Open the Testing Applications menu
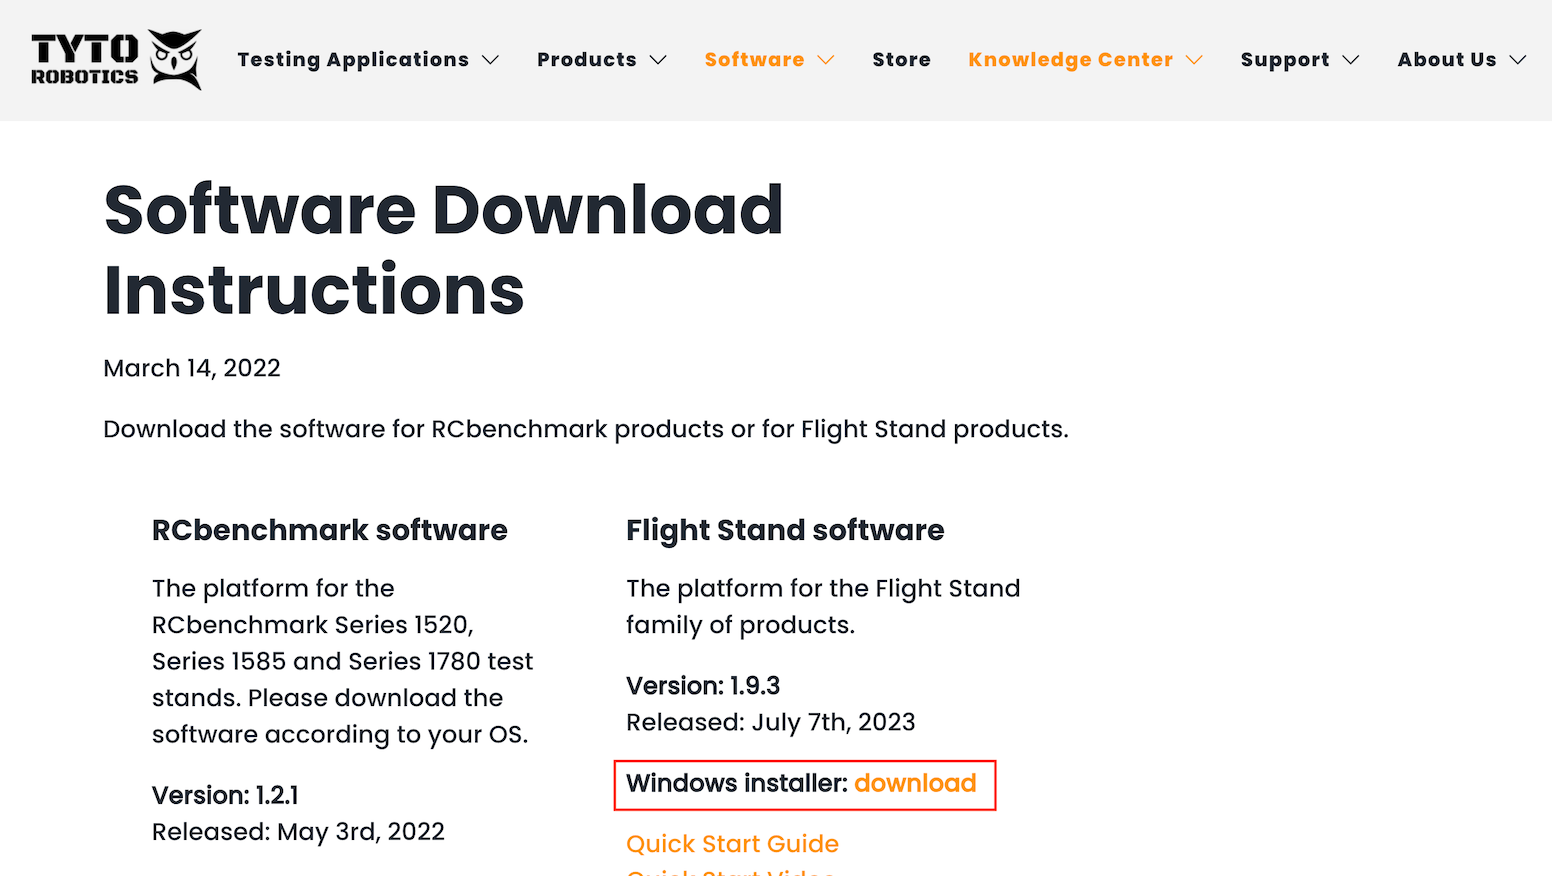Viewport: 1552px width, 876px height. point(352,59)
